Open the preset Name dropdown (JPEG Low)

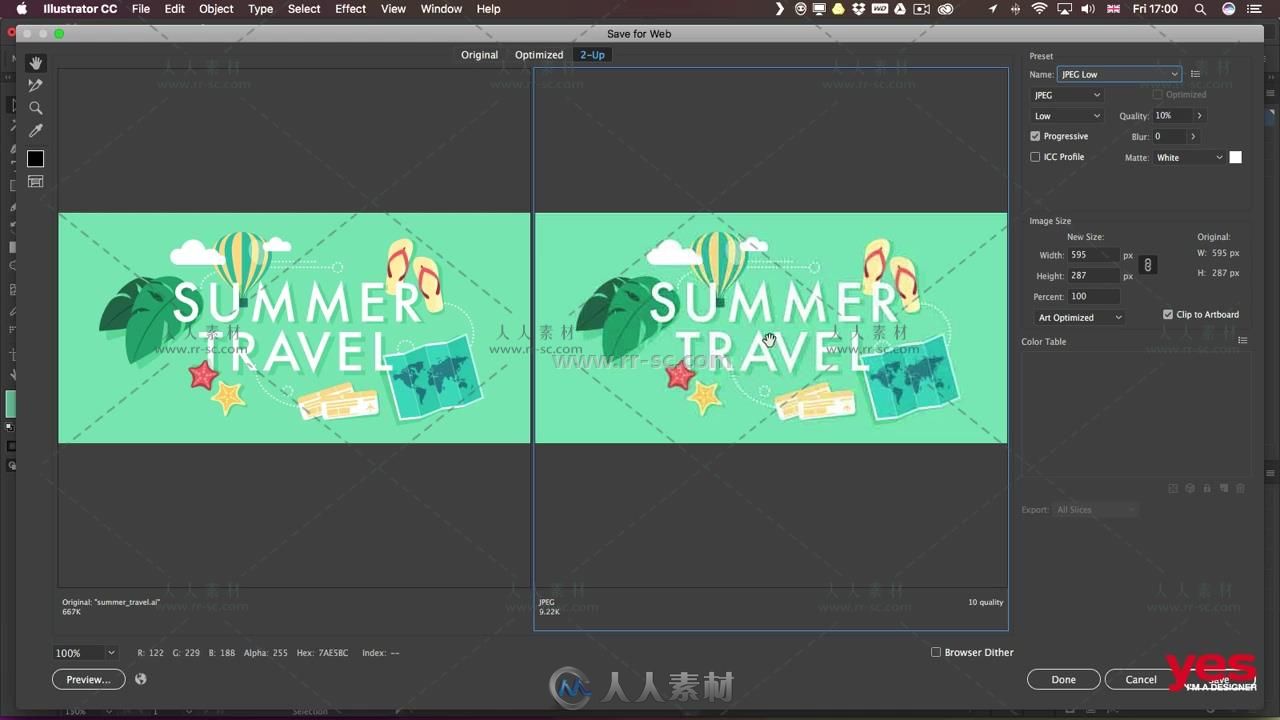(1119, 74)
